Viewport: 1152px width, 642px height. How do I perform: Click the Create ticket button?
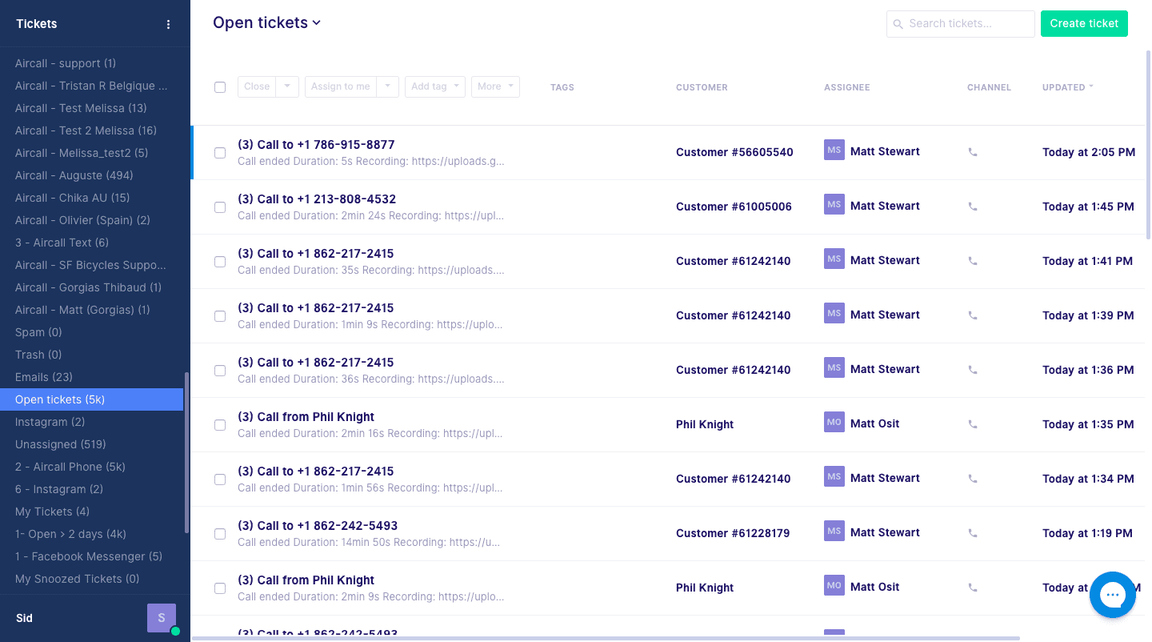1084,24
